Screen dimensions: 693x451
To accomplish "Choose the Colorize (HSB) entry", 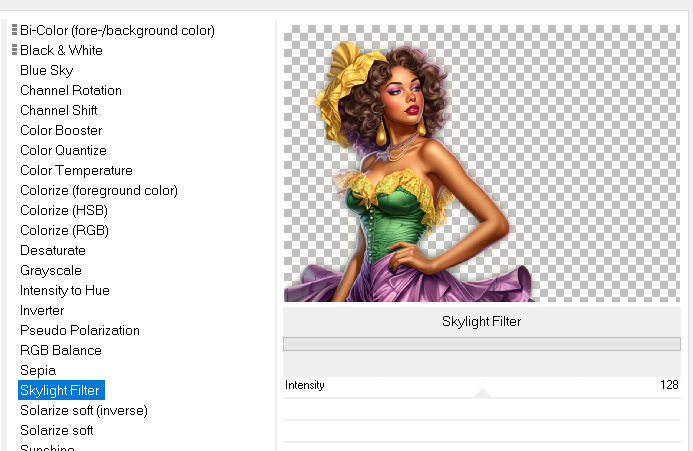I will point(63,210).
